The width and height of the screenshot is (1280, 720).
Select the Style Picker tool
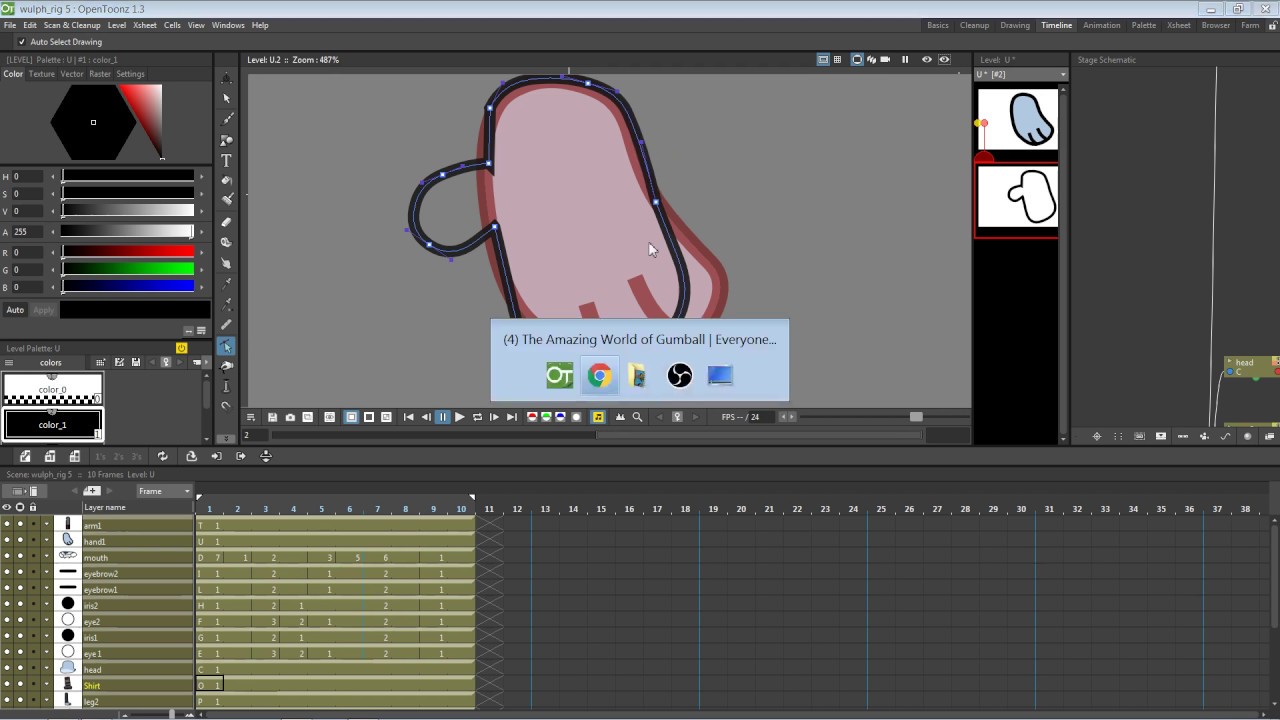[226, 284]
